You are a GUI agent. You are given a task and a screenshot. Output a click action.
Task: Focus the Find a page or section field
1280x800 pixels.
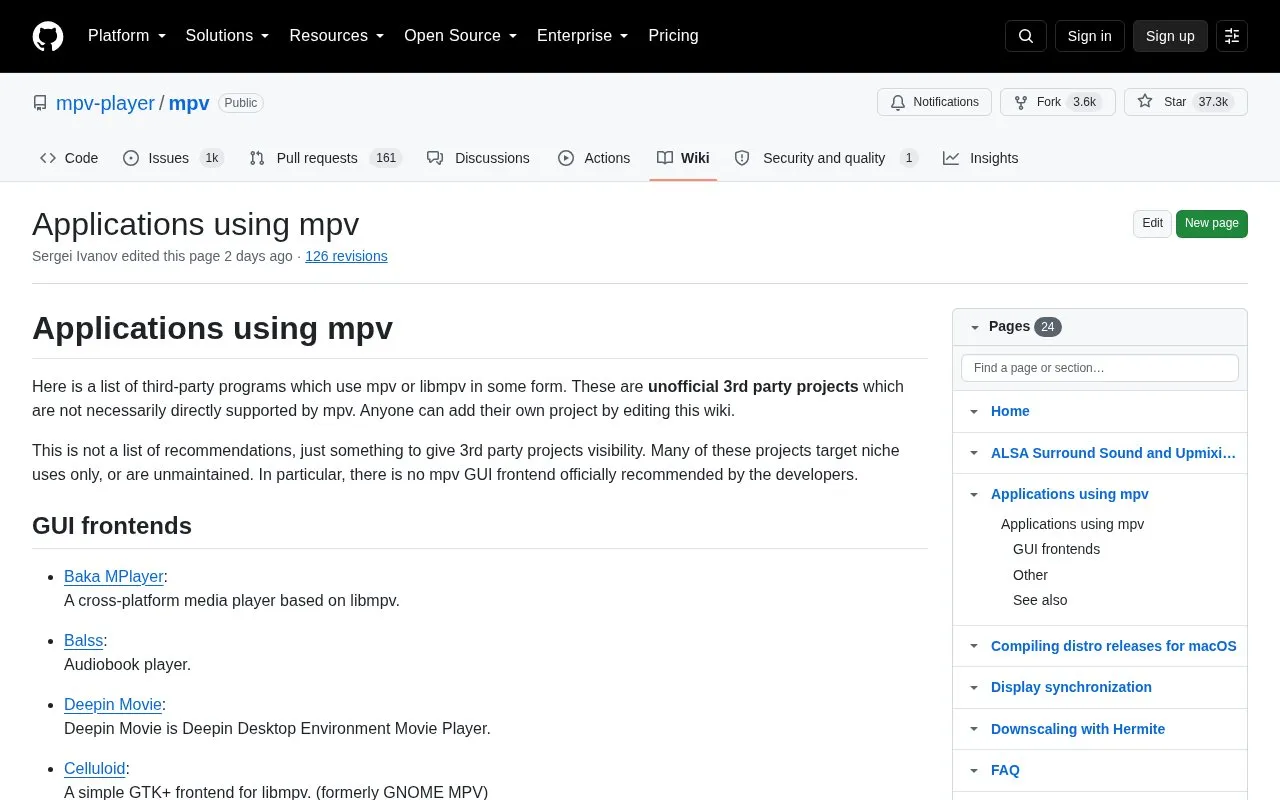point(1100,368)
